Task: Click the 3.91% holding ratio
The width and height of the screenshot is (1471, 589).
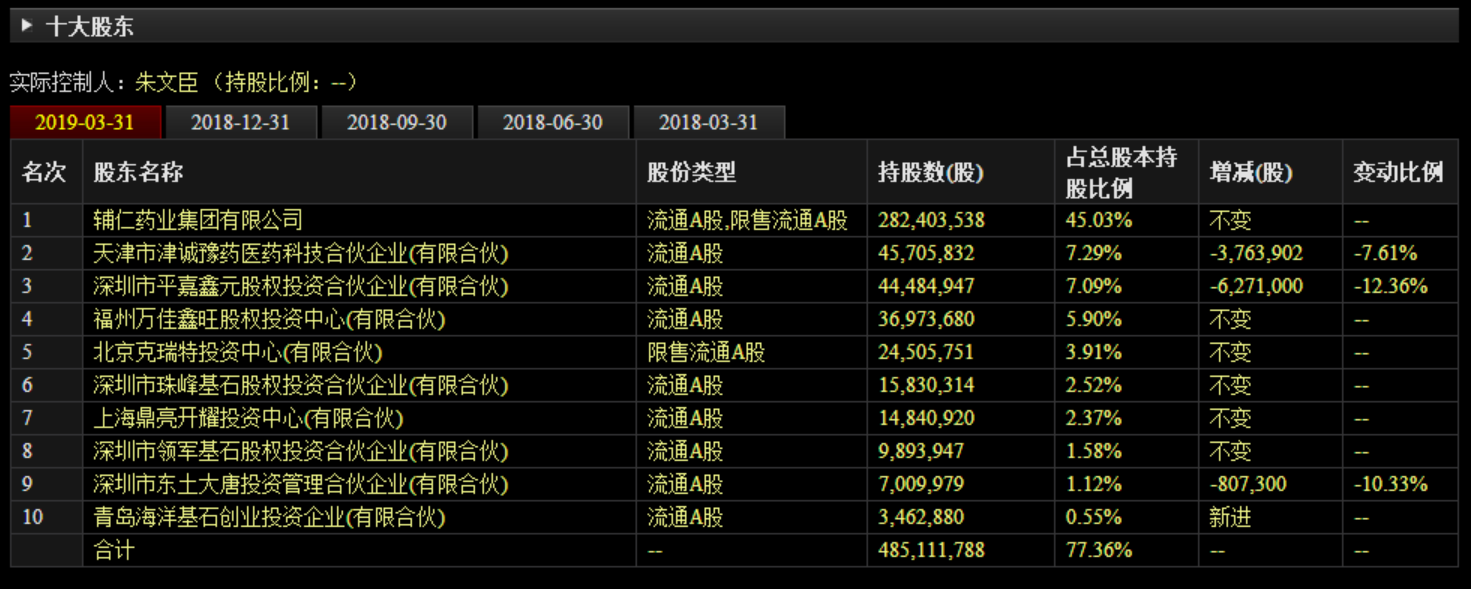Action: [x=1094, y=352]
